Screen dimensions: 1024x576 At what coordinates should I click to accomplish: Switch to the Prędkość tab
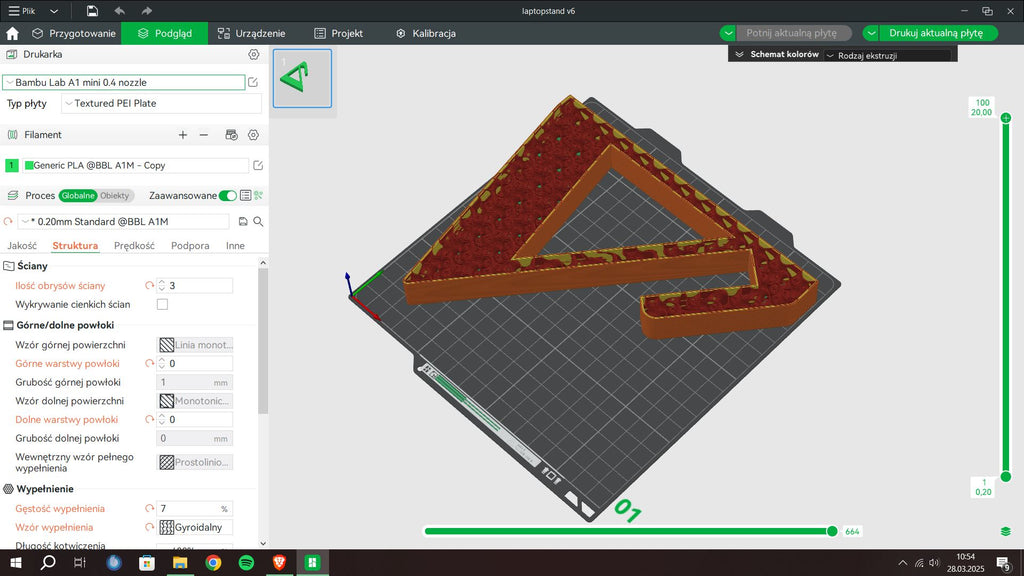coord(135,246)
